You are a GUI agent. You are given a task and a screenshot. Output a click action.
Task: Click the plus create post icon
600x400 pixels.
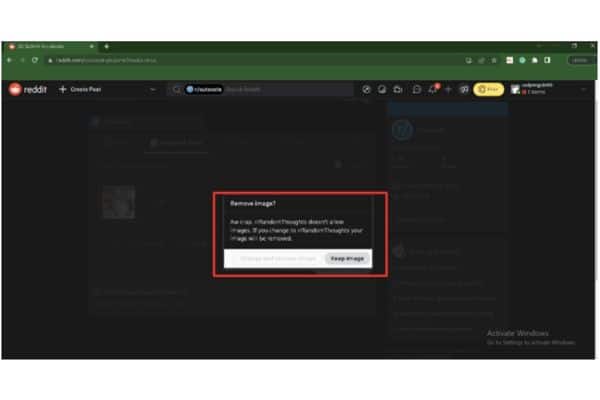click(x=448, y=90)
